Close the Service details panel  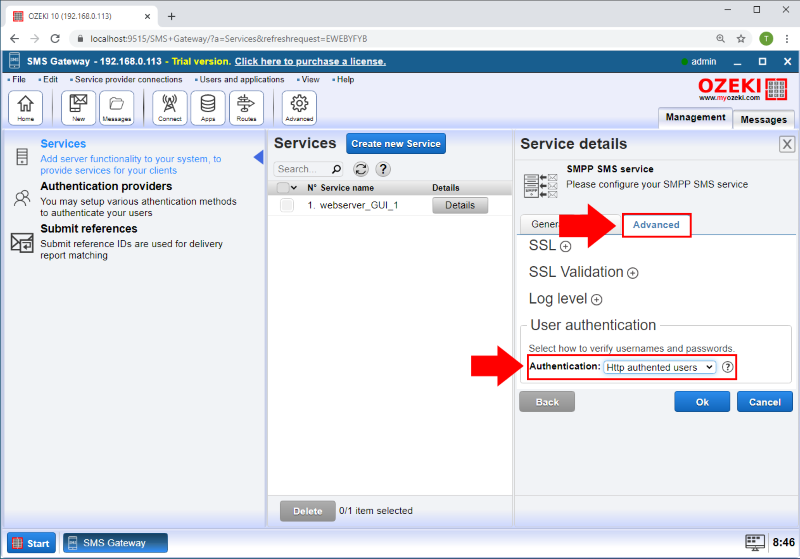(787, 144)
